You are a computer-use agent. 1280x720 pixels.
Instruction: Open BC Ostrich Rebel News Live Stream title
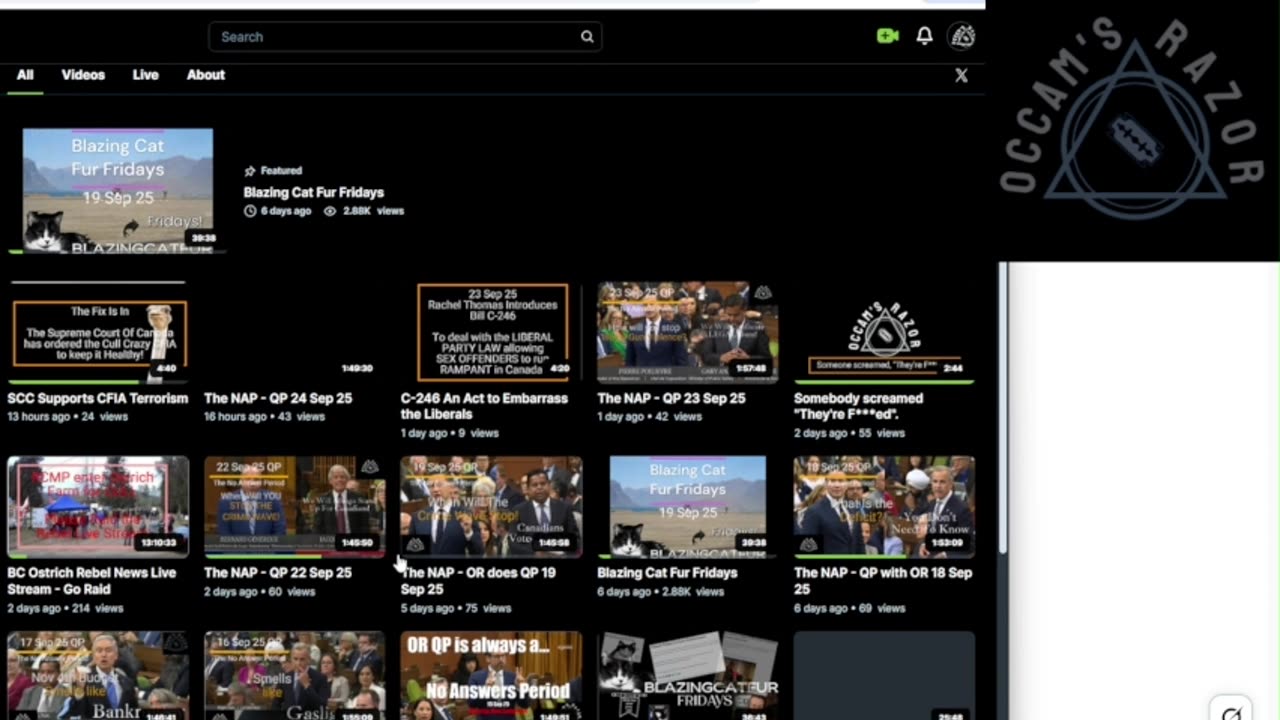click(x=92, y=581)
